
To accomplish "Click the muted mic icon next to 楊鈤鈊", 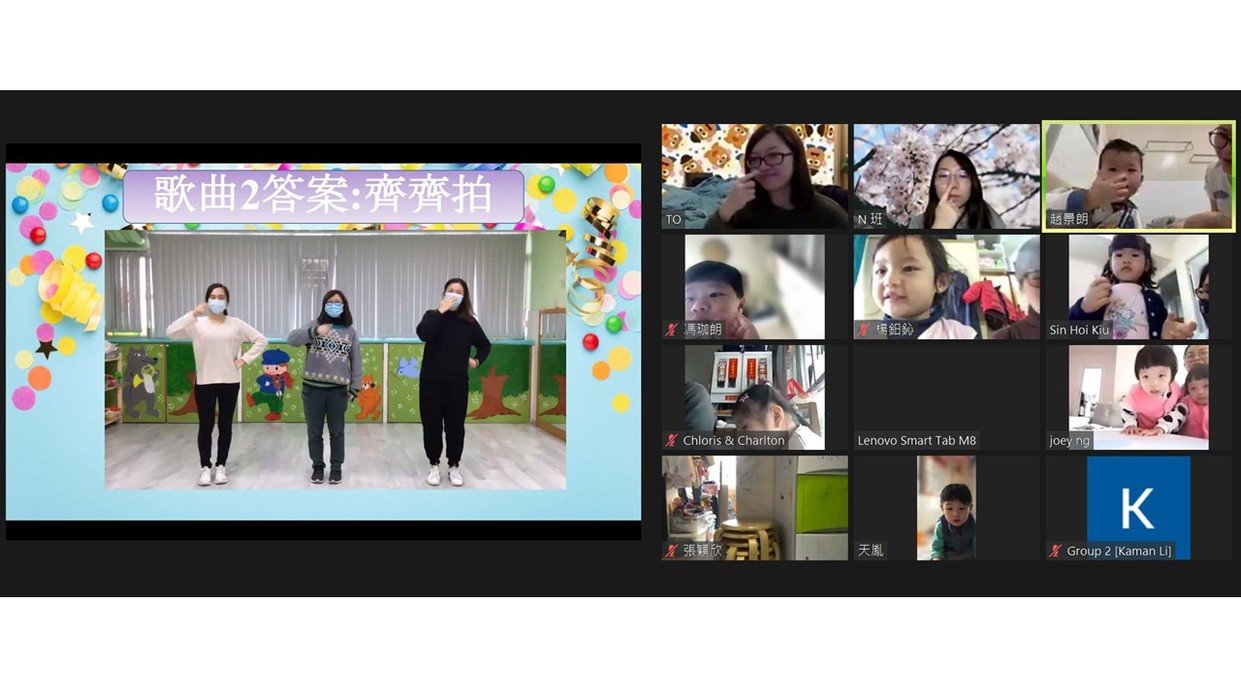I will click(x=863, y=329).
